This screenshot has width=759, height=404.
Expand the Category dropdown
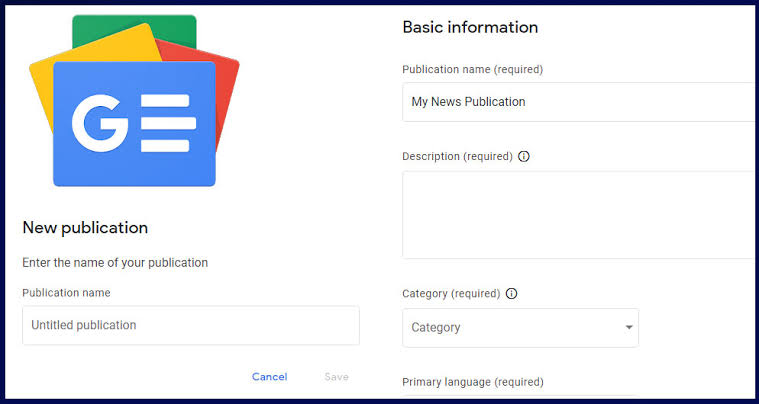click(x=520, y=328)
